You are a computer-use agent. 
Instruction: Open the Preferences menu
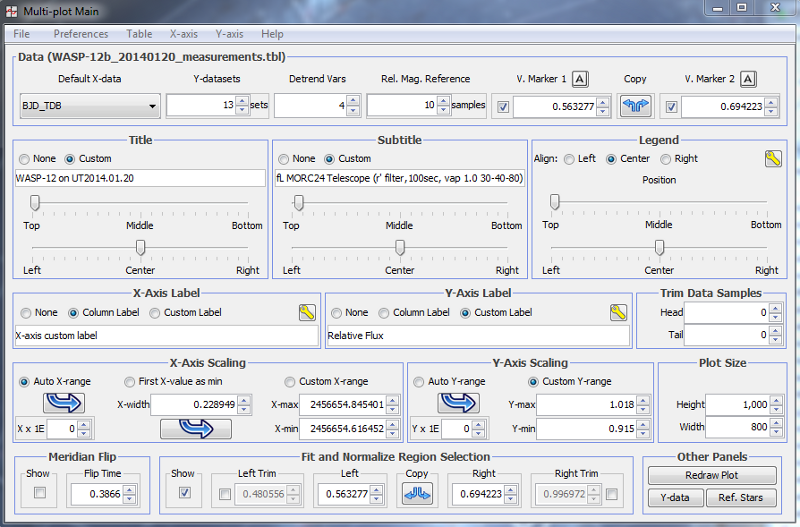[x=81, y=34]
